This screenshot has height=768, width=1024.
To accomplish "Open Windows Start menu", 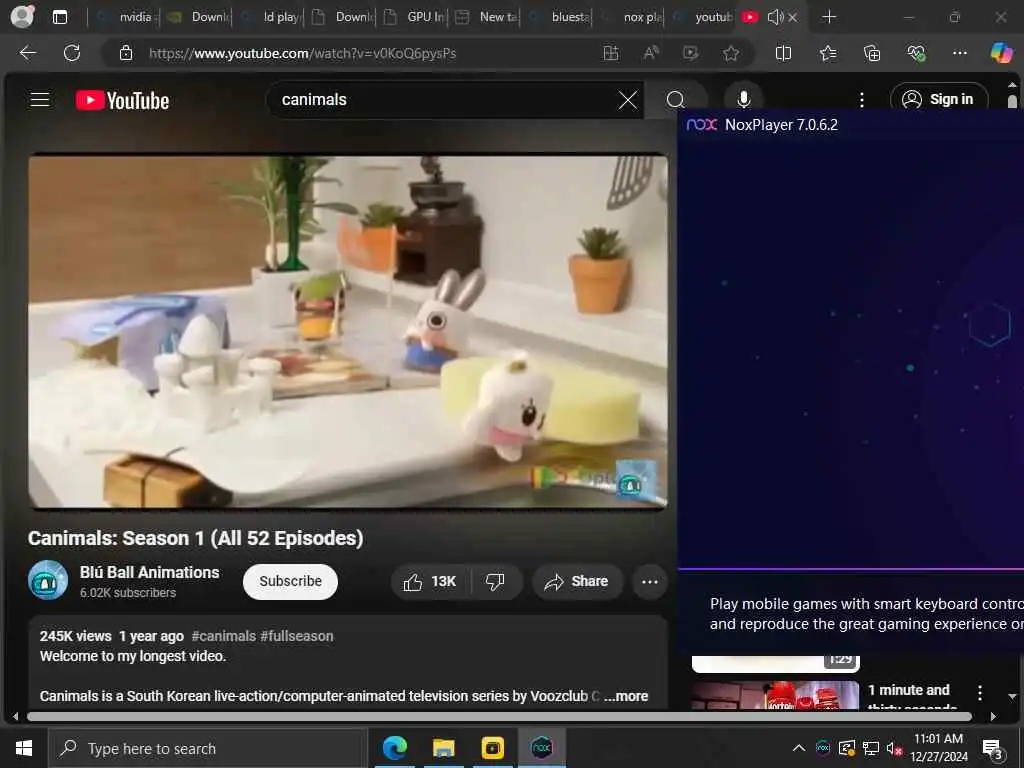I will coord(24,748).
